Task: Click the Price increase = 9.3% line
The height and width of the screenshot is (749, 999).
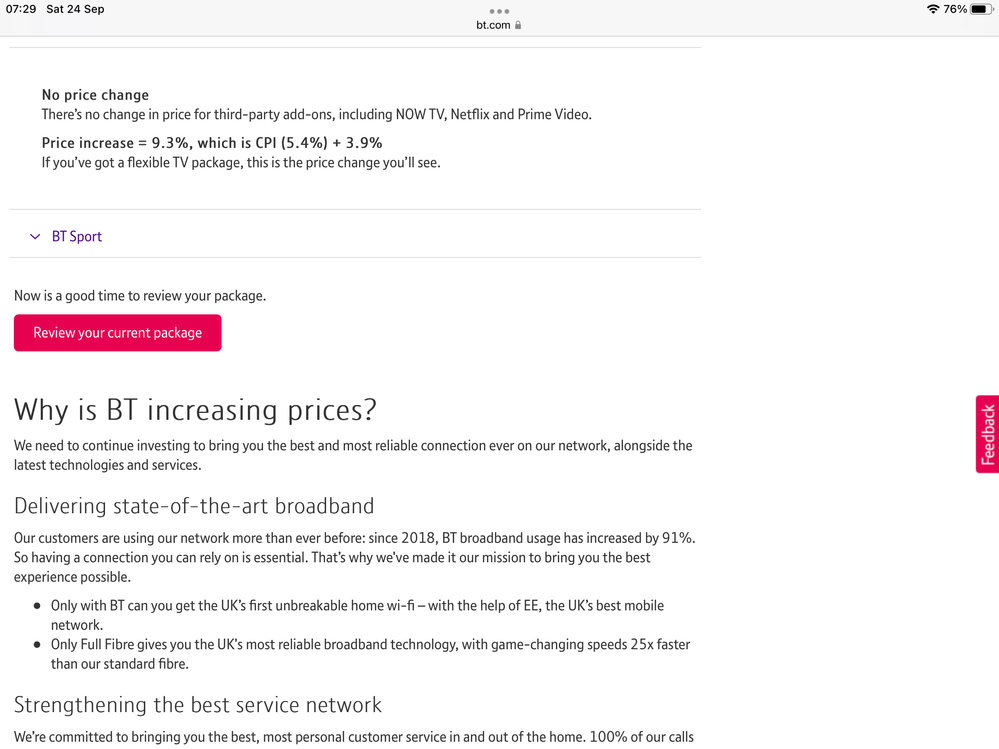Action: point(211,142)
